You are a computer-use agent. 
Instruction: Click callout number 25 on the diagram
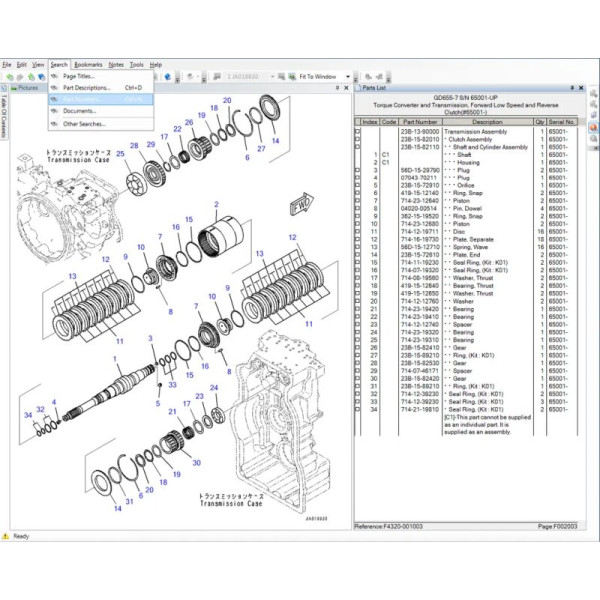120,153
